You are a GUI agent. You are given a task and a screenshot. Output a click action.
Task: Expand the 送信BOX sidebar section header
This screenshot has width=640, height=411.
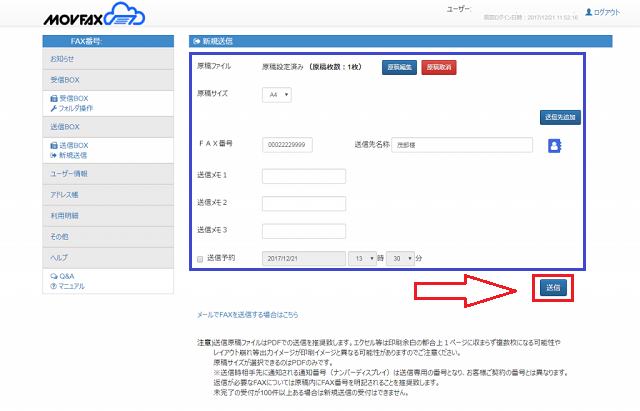tap(108, 127)
